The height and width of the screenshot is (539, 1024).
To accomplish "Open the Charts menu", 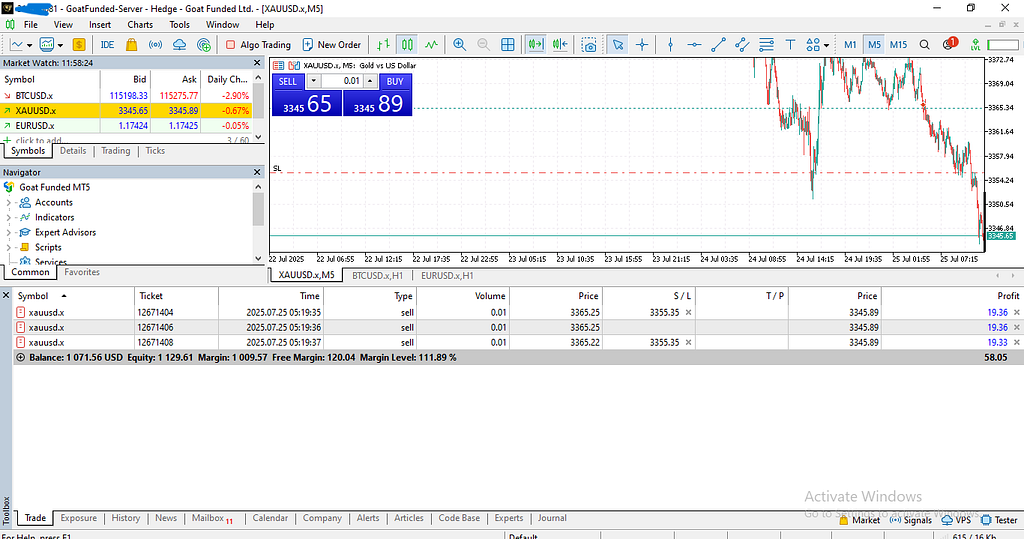I will point(140,24).
